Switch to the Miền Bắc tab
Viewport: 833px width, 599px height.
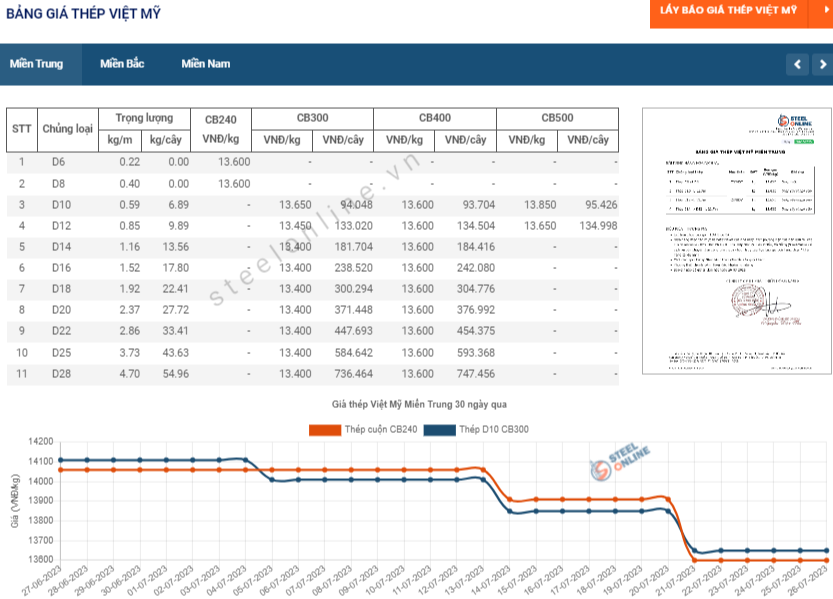(x=122, y=64)
